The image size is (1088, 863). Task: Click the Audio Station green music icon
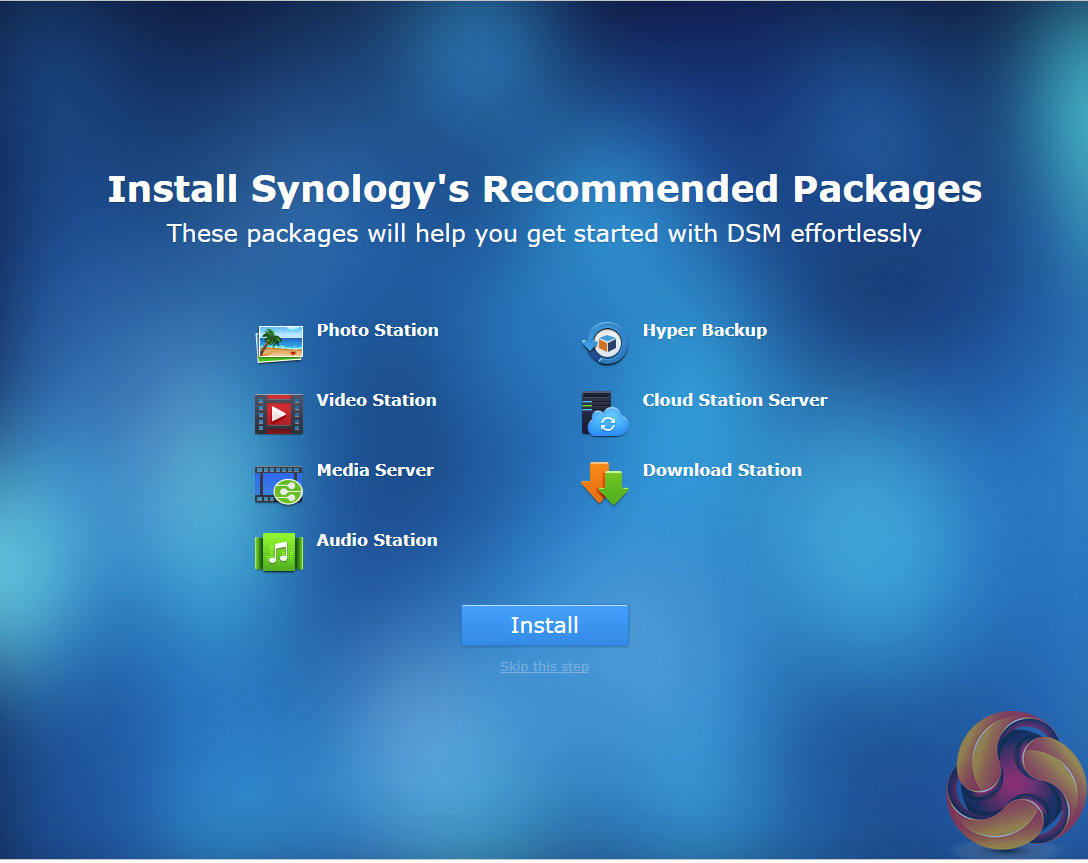coord(279,553)
